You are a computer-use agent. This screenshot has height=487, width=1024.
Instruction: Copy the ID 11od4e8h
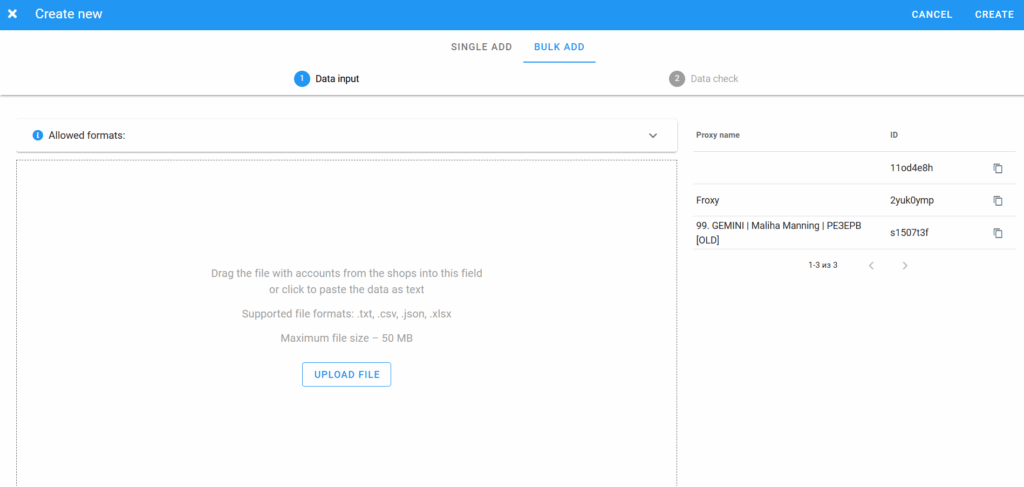point(997,168)
